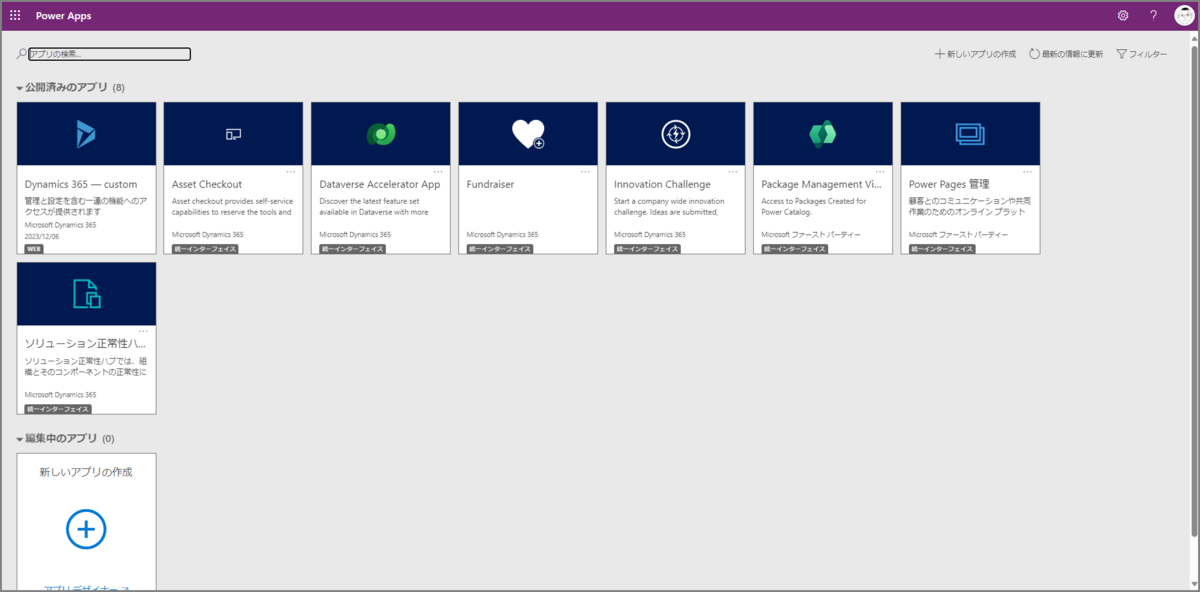The width and height of the screenshot is (1200, 592).
Task: Open more options on Package Management
Action: (880, 172)
